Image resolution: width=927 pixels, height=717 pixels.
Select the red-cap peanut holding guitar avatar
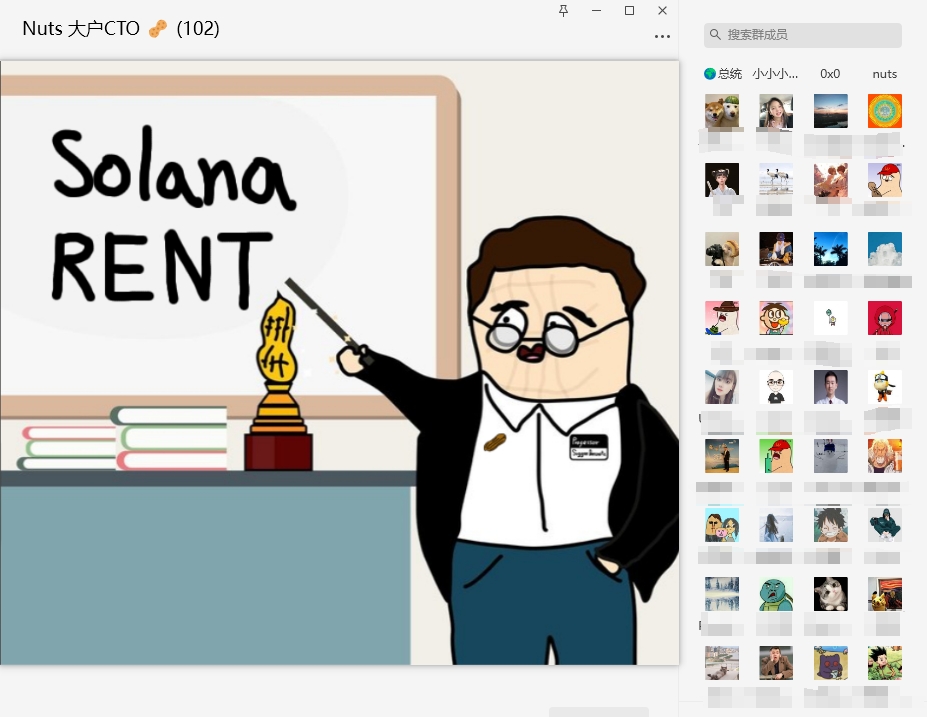[885, 180]
